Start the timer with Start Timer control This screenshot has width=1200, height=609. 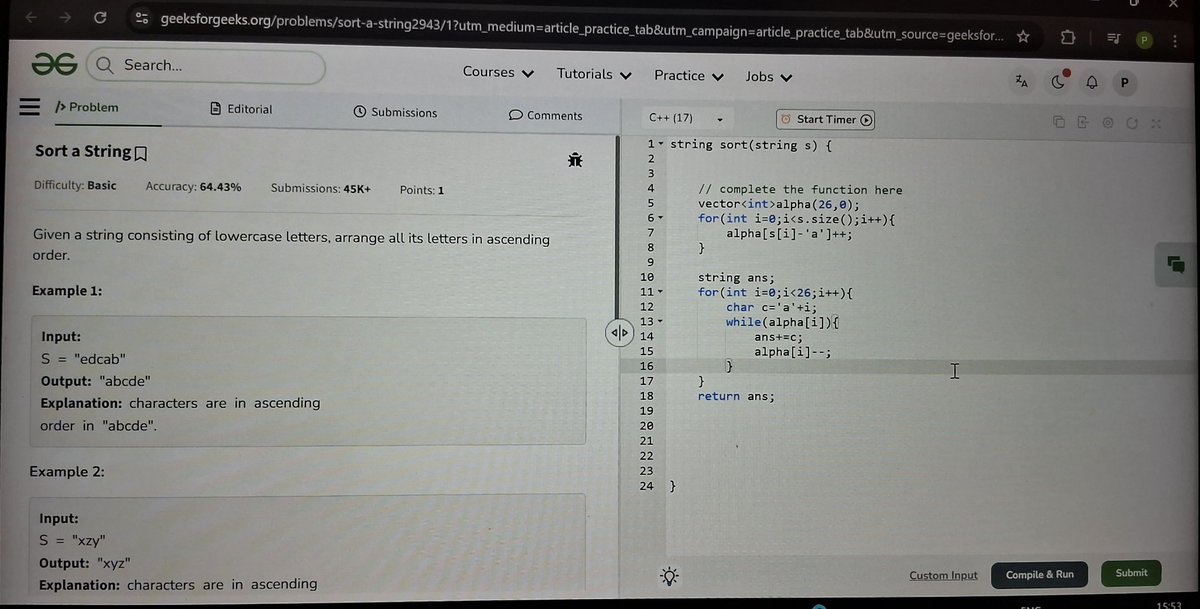(825, 119)
